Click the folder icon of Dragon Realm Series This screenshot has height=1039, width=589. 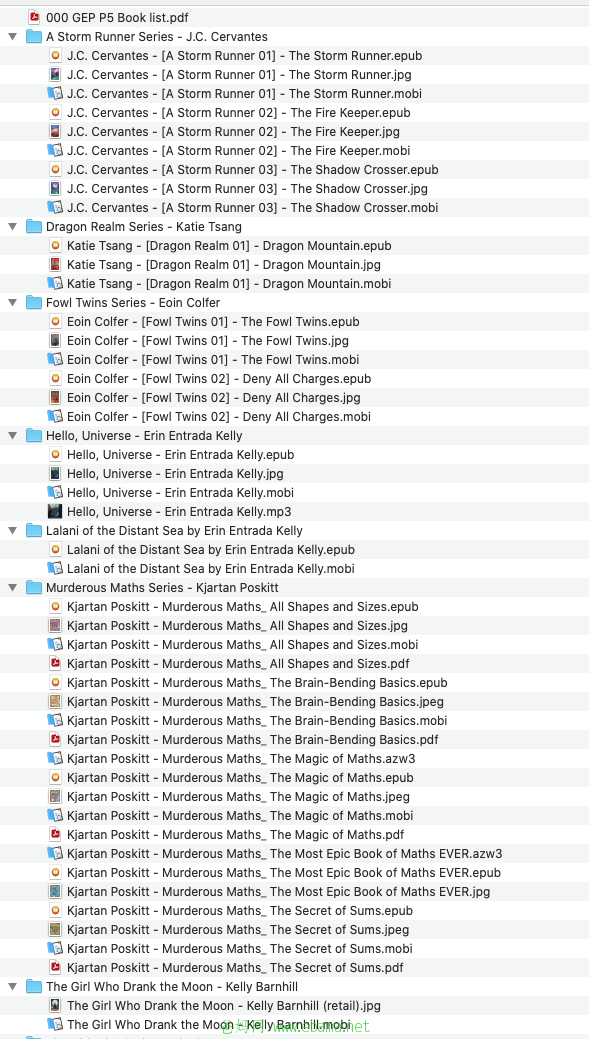34,227
